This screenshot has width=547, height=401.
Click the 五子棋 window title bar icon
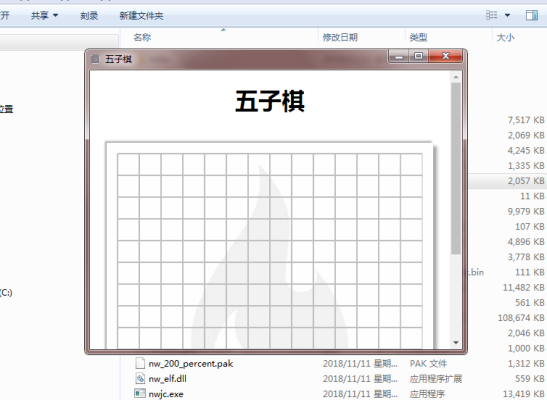(95, 59)
